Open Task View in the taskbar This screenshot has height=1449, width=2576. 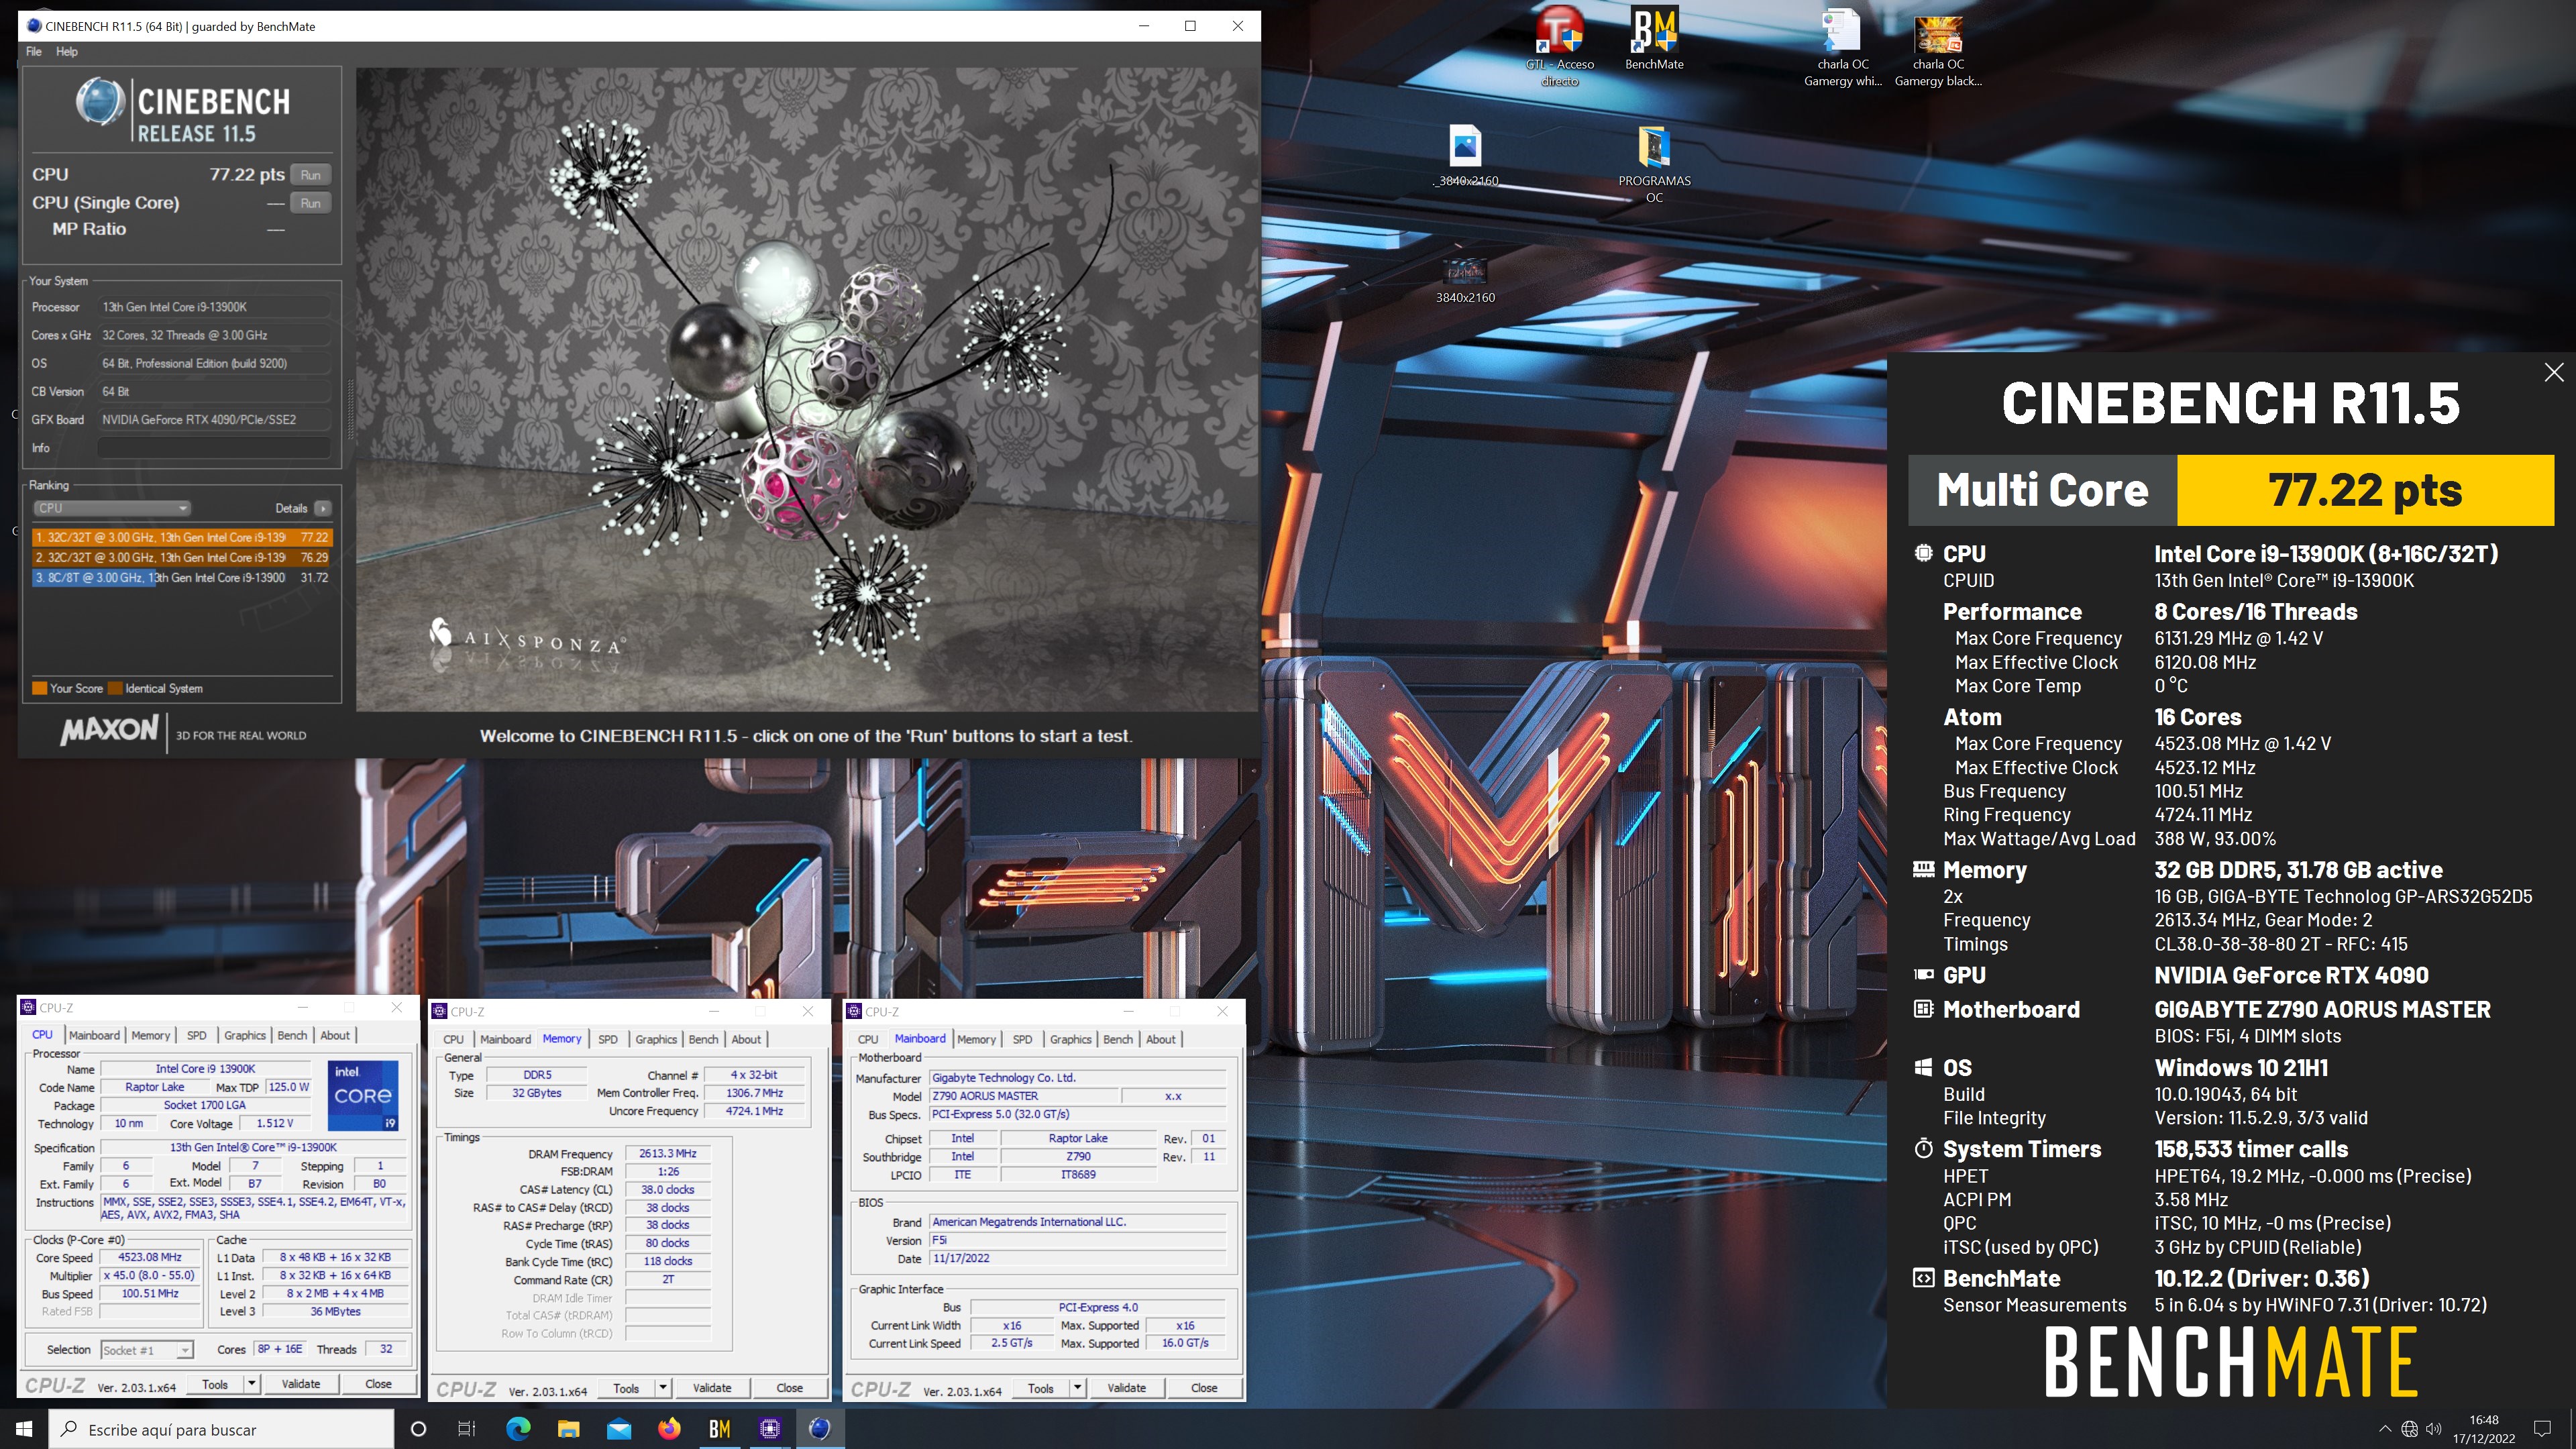466,1429
